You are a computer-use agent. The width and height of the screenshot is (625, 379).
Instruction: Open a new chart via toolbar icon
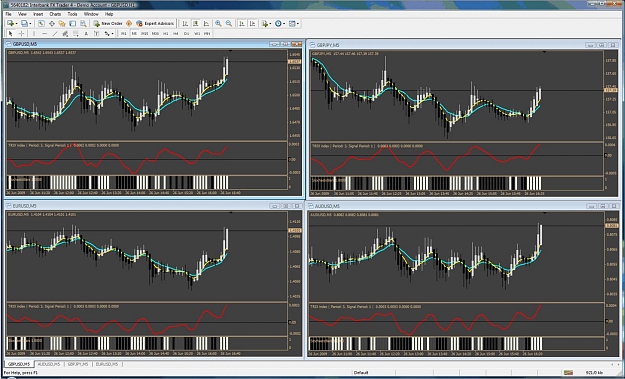click(x=10, y=24)
